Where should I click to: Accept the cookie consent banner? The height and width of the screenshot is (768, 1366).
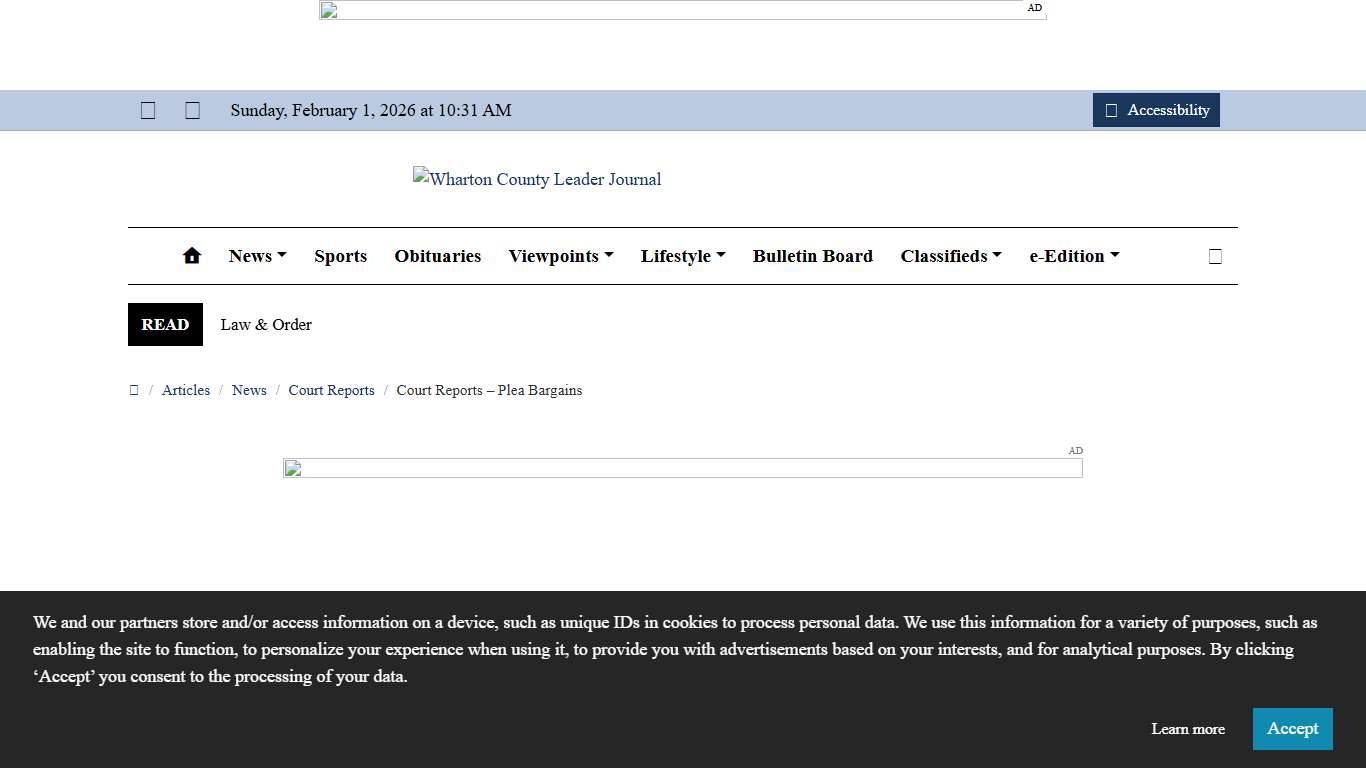1292,729
